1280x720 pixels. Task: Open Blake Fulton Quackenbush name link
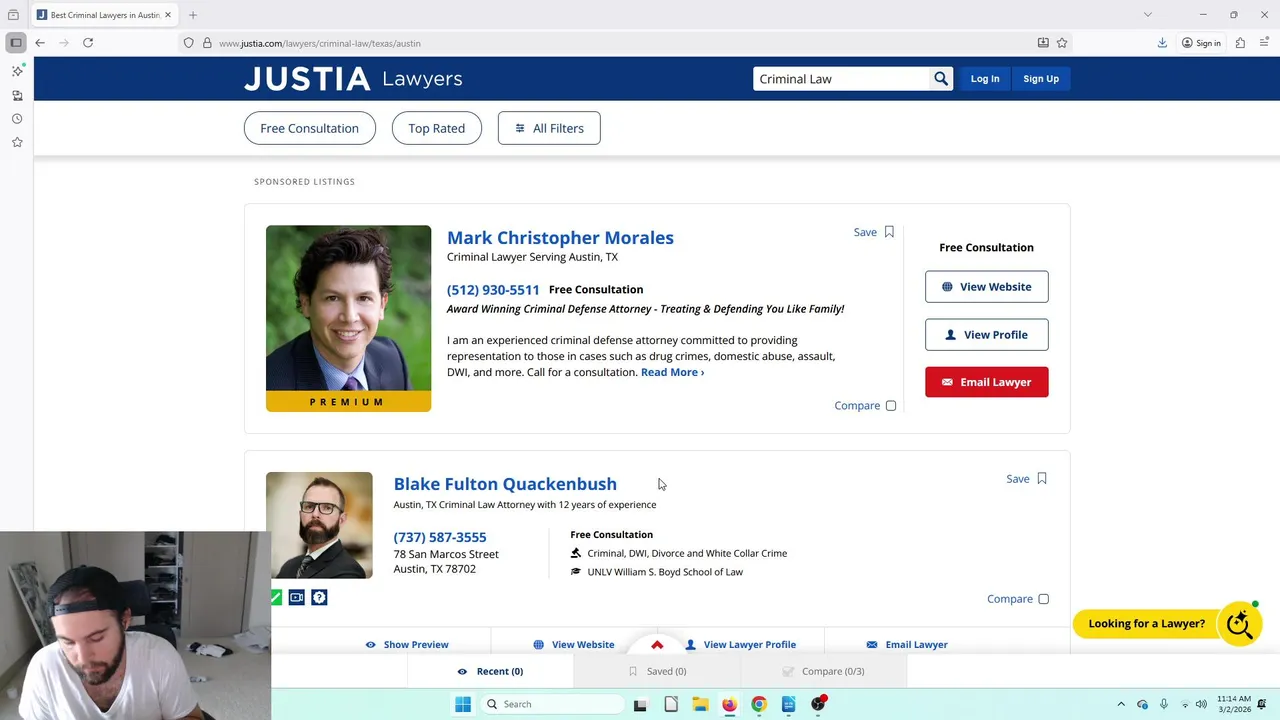pyautogui.click(x=505, y=484)
